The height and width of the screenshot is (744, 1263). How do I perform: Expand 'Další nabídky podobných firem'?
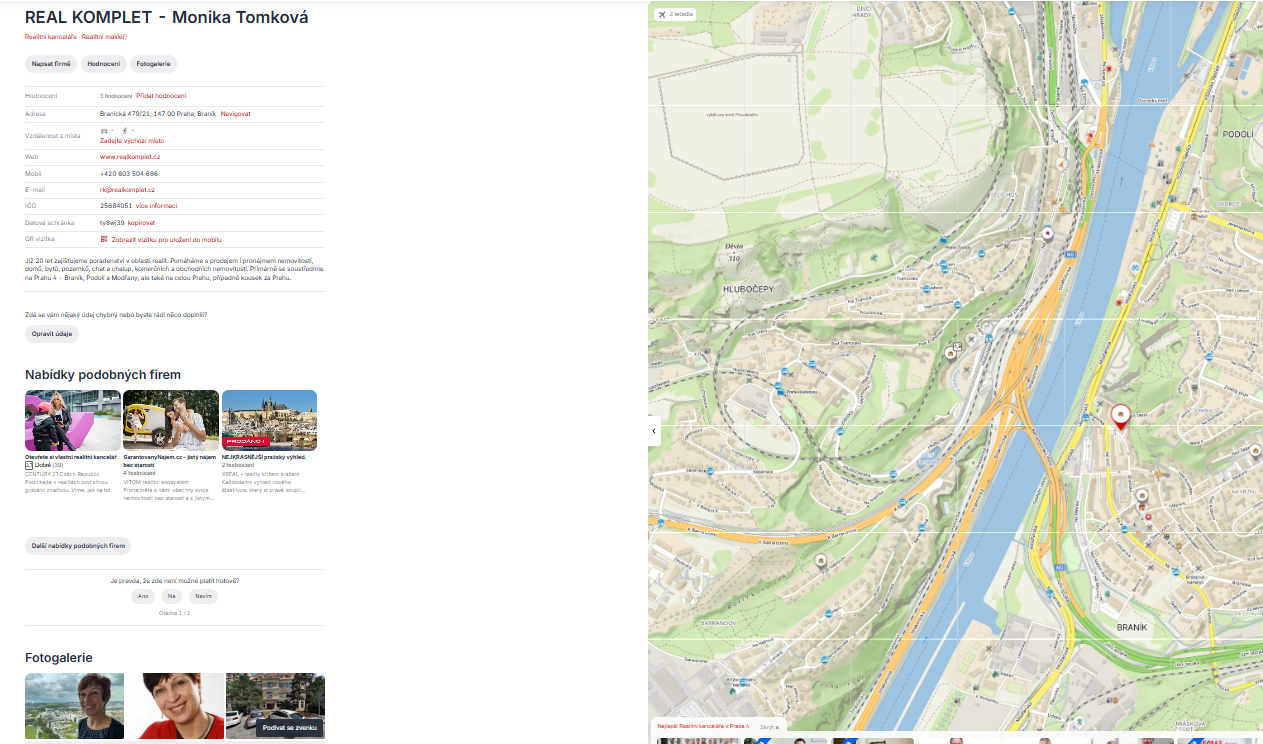[78, 546]
